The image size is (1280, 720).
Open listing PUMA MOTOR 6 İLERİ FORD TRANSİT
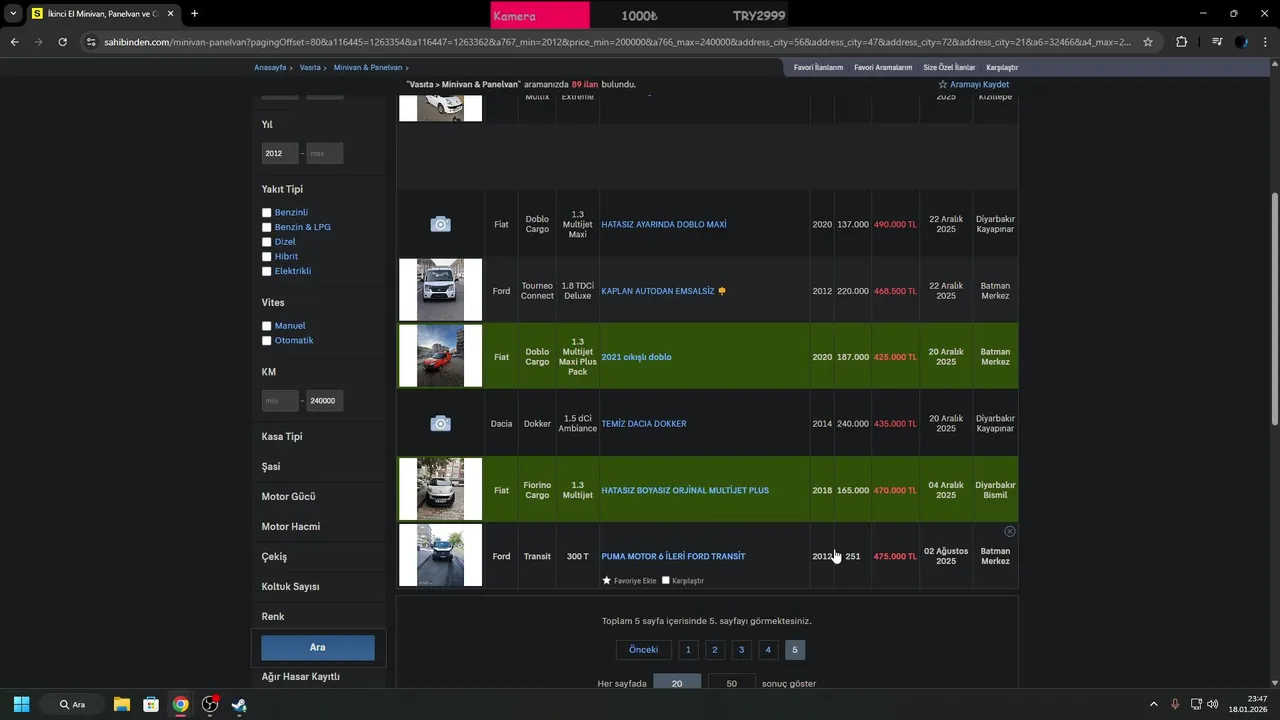click(x=673, y=556)
